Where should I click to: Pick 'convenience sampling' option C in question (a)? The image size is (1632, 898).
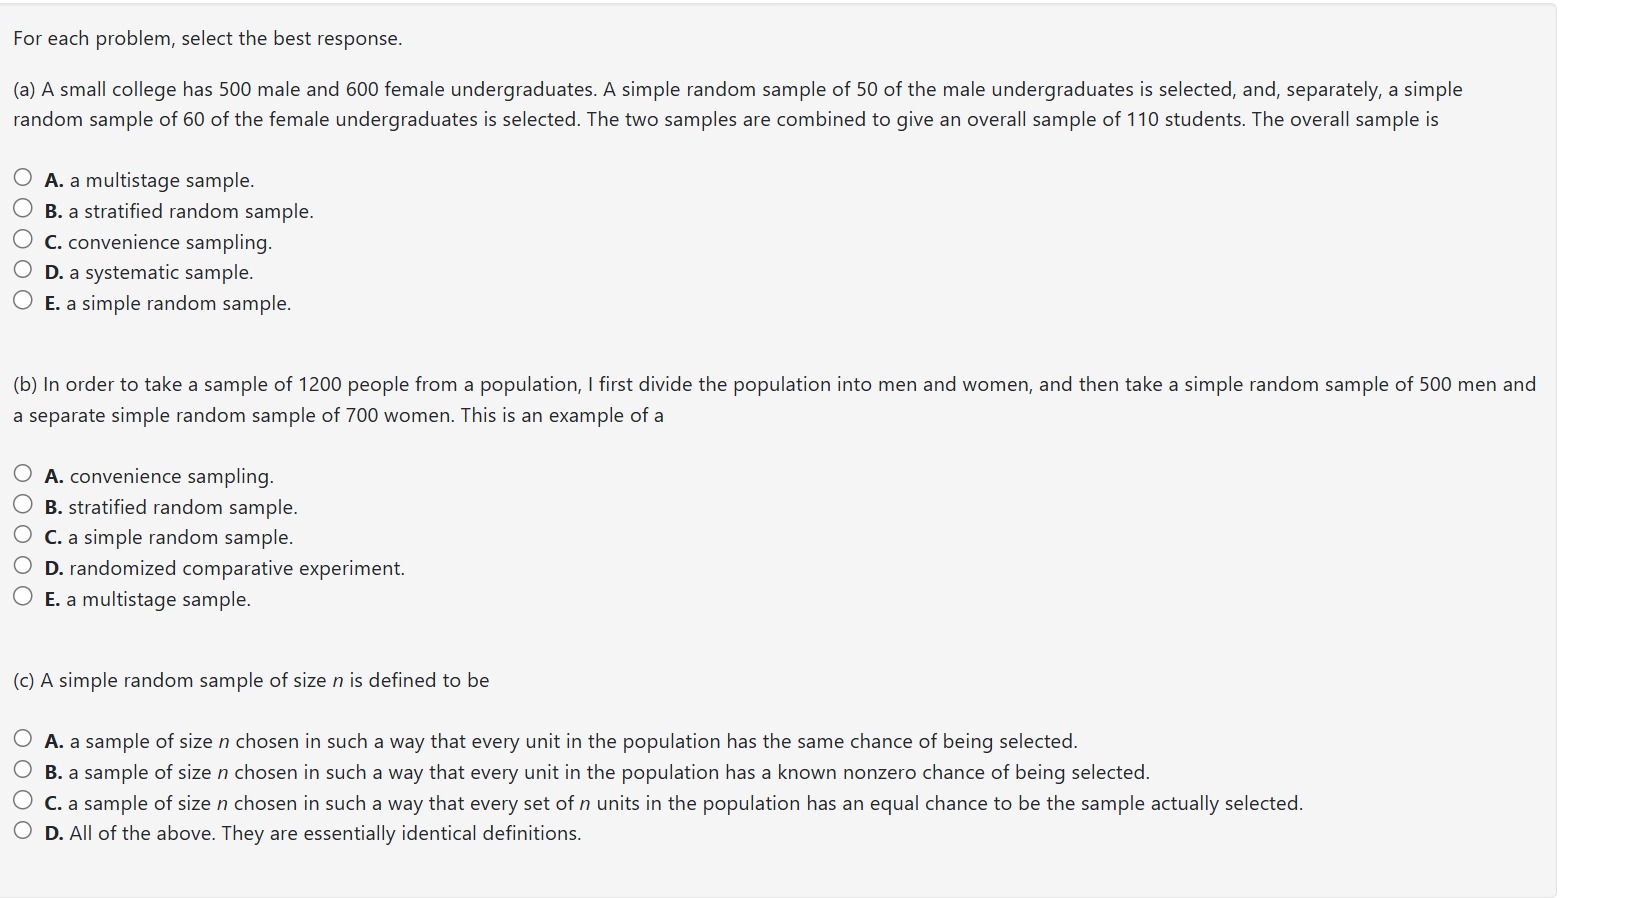coord(23,240)
